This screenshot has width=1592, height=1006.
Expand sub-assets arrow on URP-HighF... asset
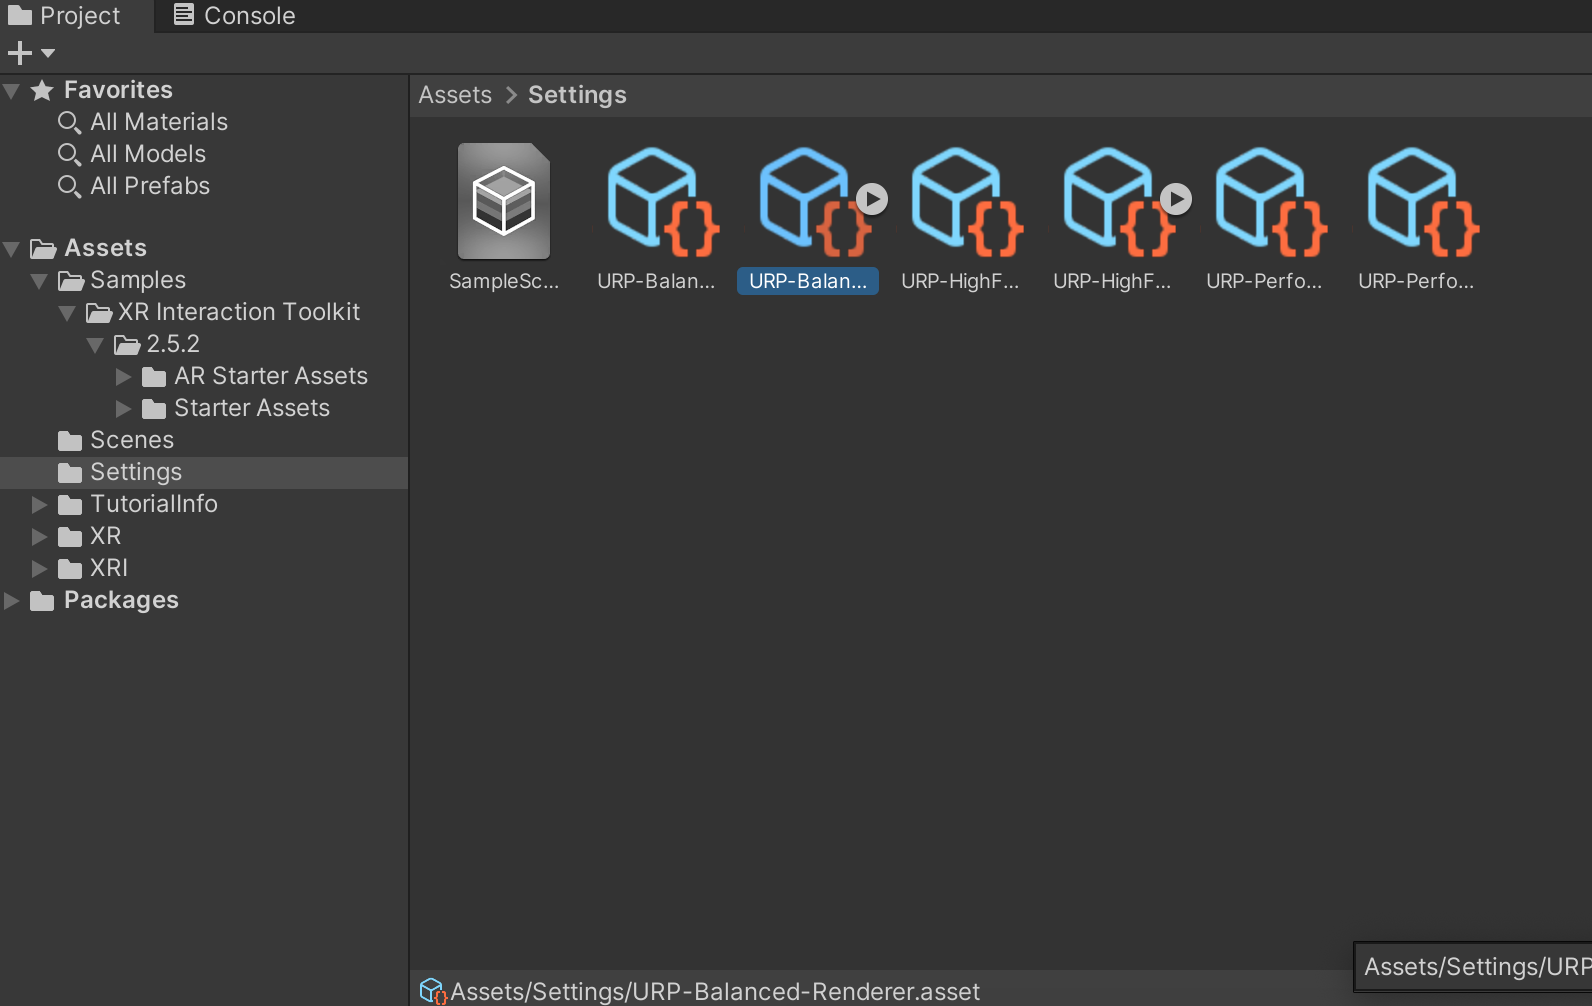[1176, 199]
